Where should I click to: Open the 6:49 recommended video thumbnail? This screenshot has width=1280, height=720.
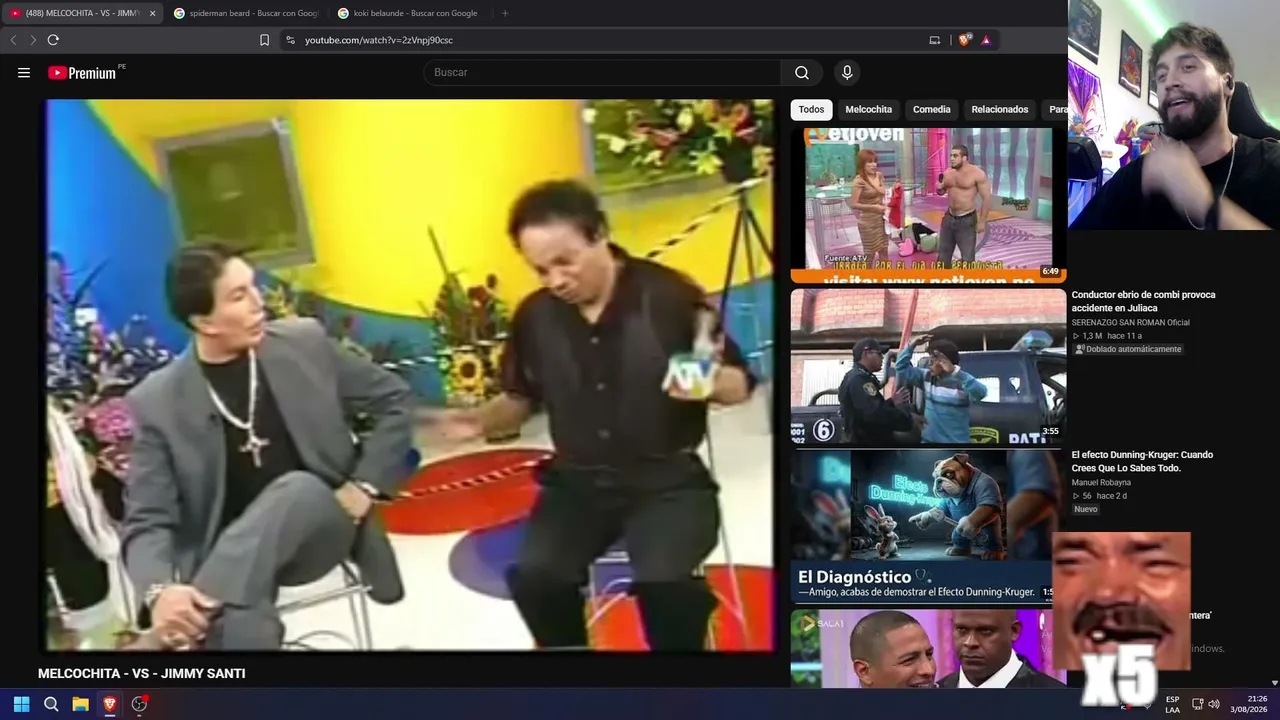point(928,205)
